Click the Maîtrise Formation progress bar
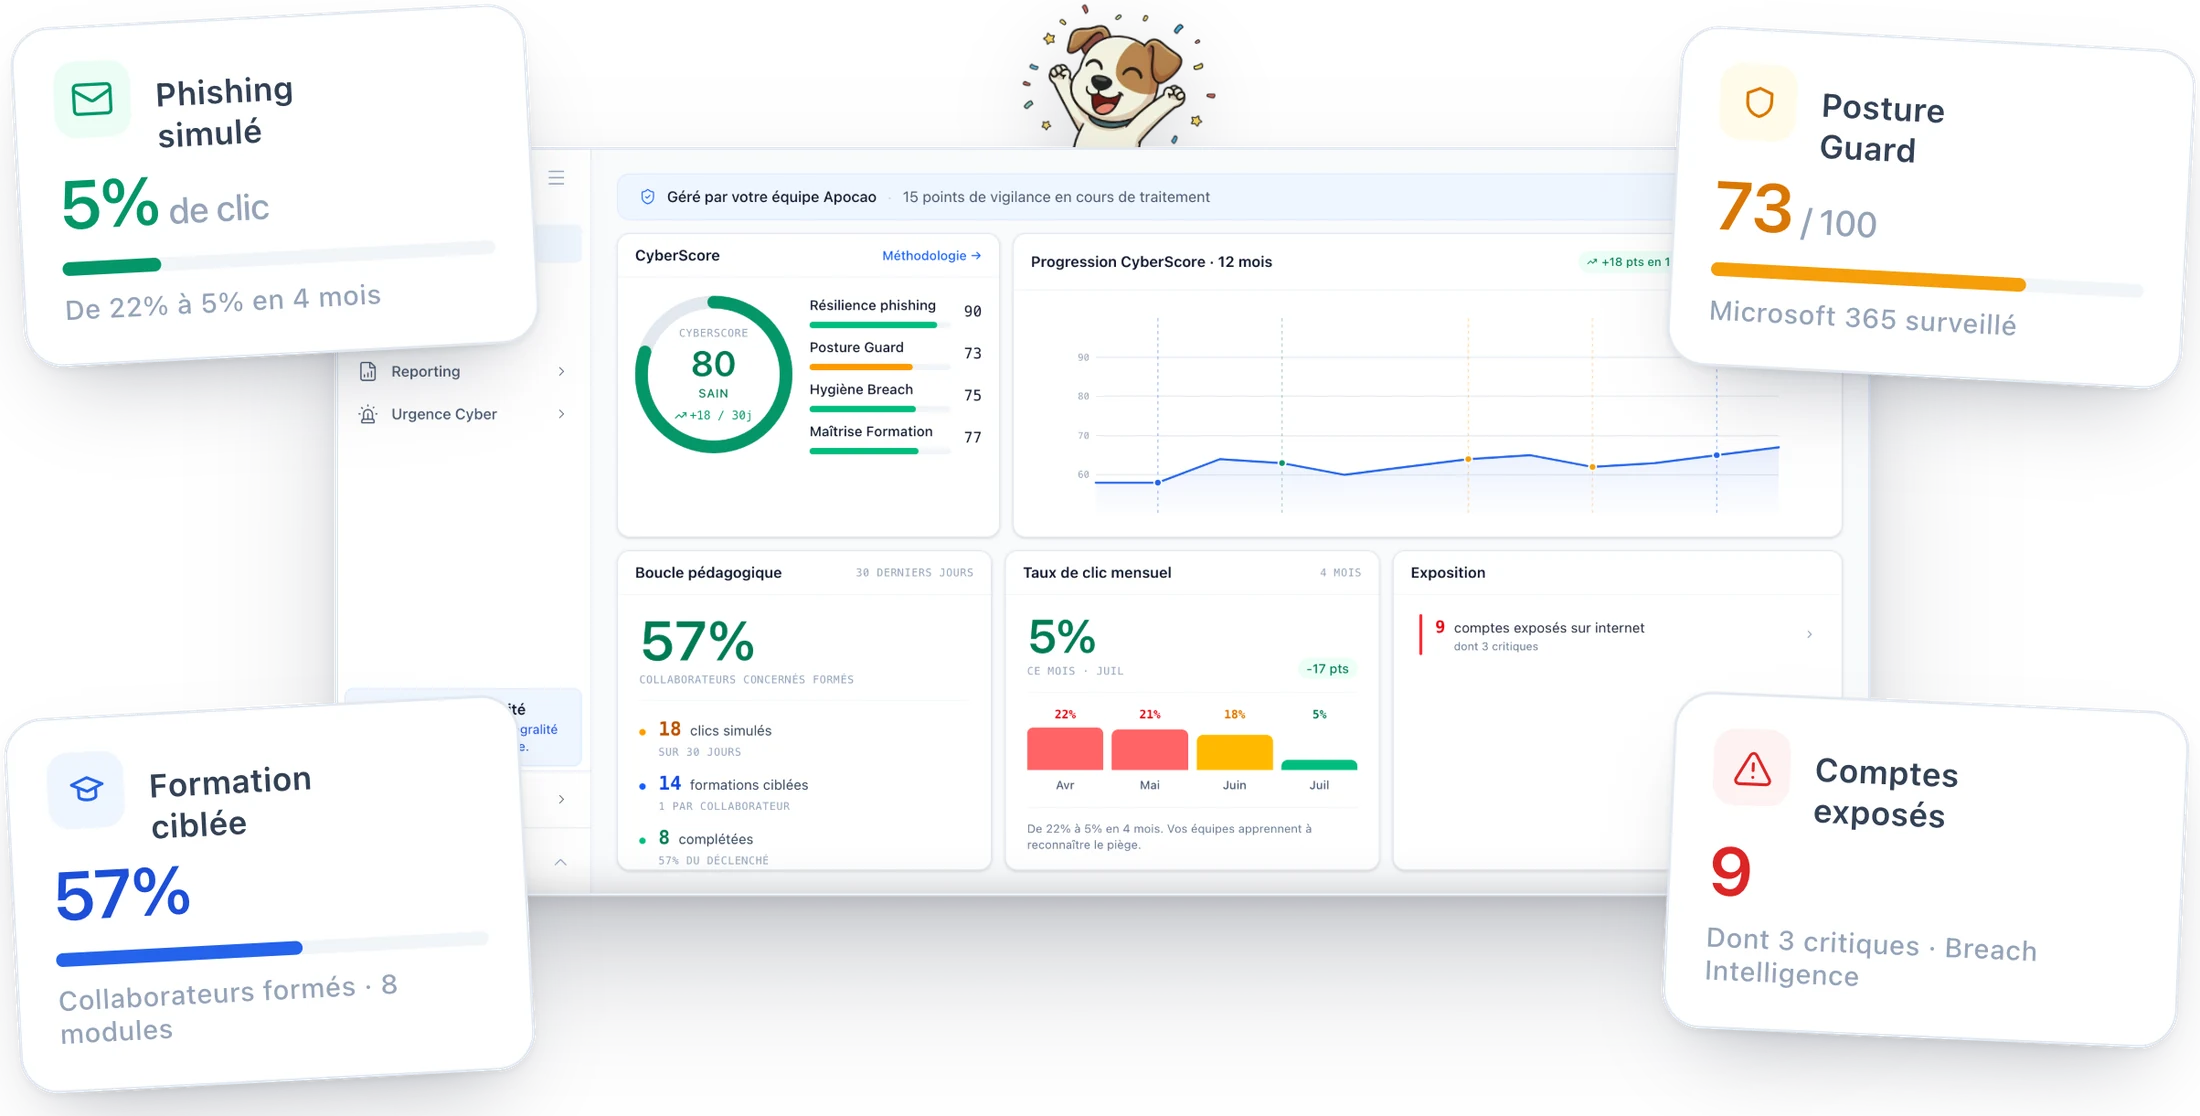This screenshot has height=1116, width=2200. tap(879, 451)
